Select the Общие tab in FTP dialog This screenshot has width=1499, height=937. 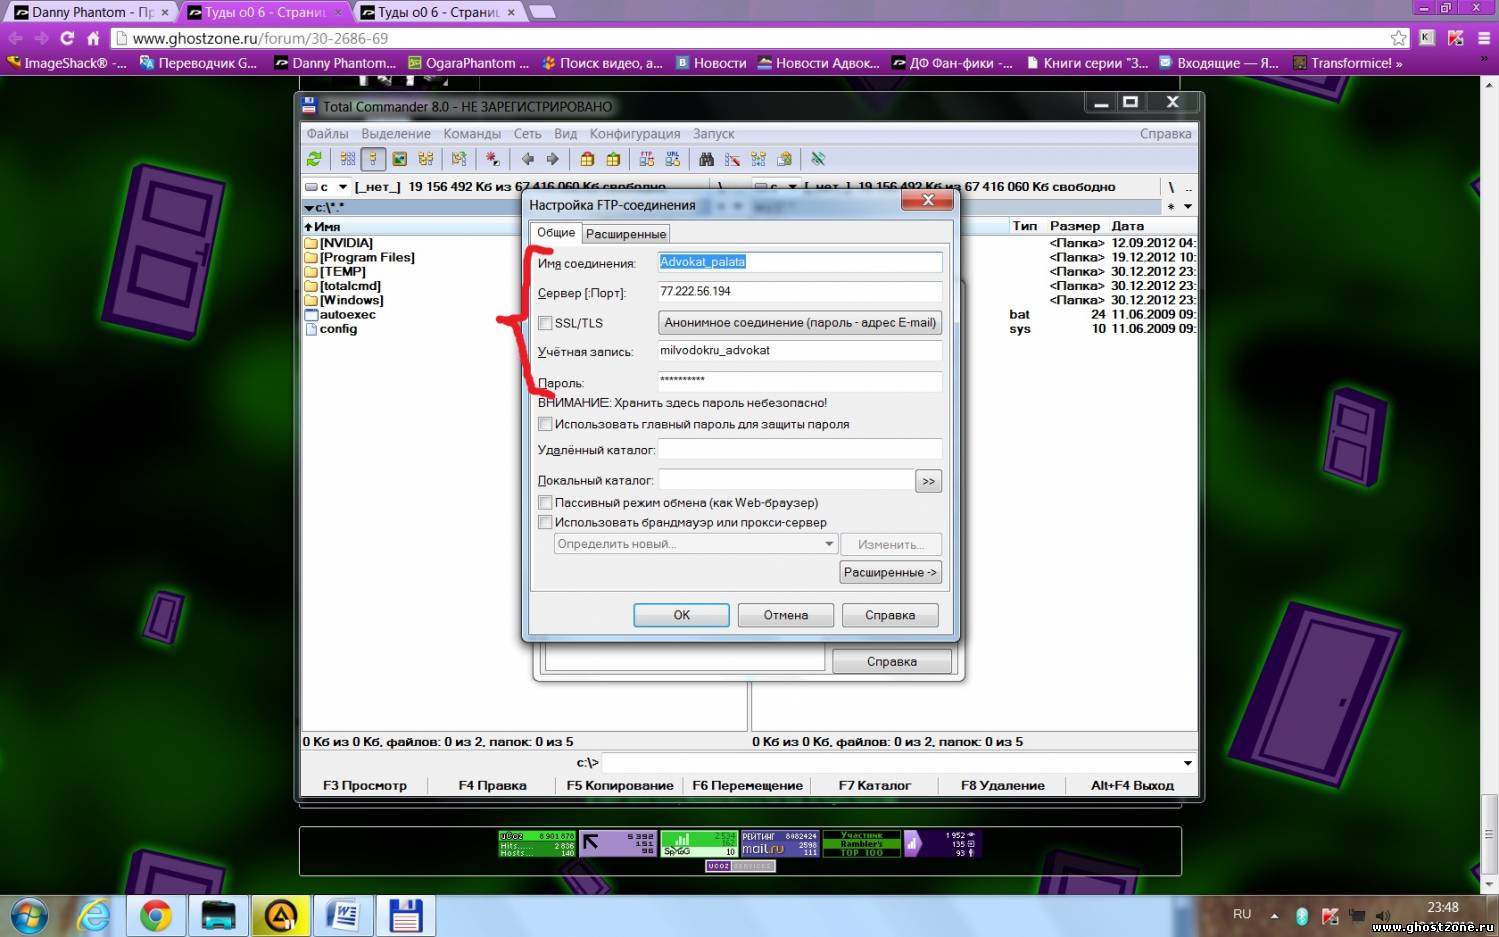point(556,232)
